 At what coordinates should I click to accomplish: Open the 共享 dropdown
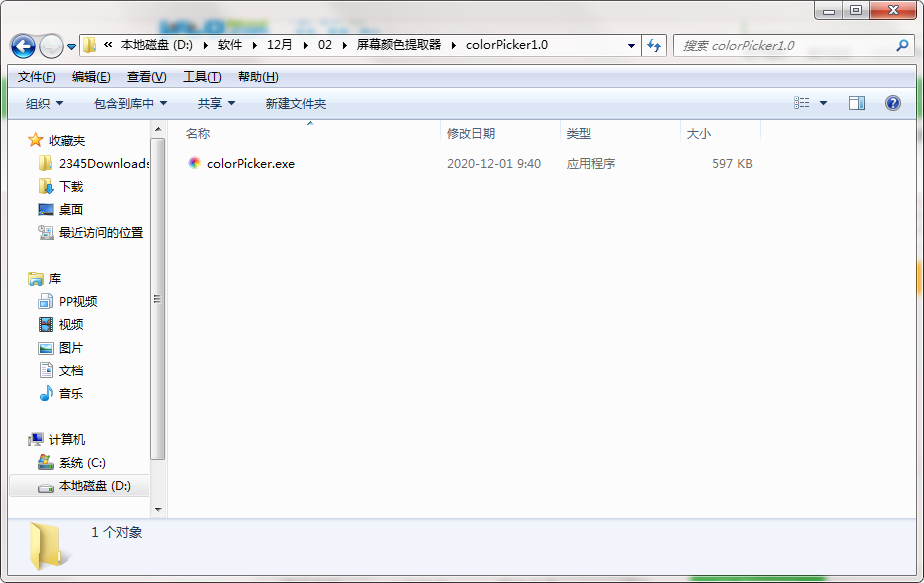216,103
